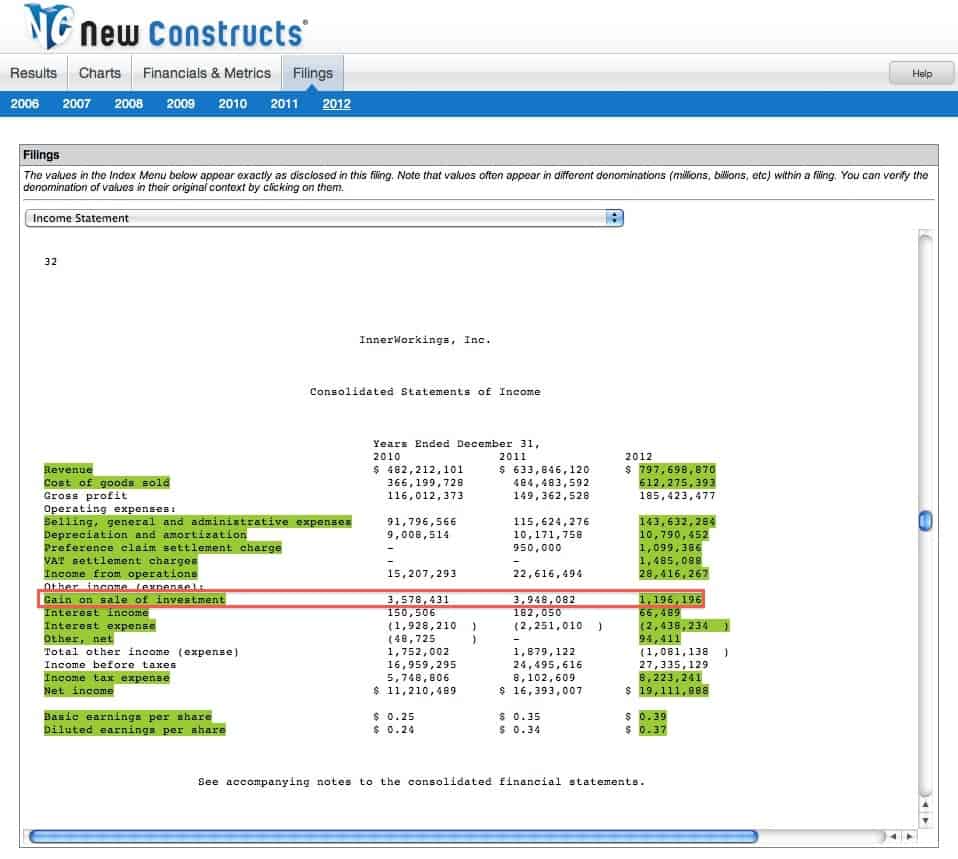Click the 2012 income tax value 8,223,241
This screenshot has width=958, height=859.
click(670, 678)
